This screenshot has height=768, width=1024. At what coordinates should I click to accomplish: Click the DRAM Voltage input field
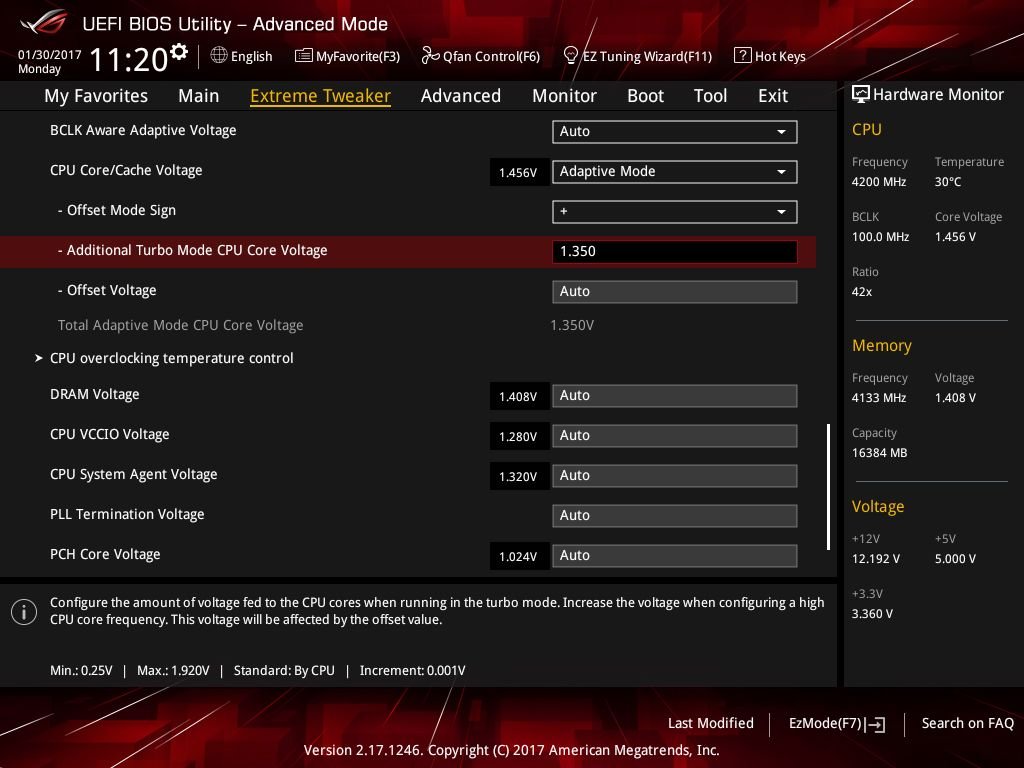pos(675,396)
